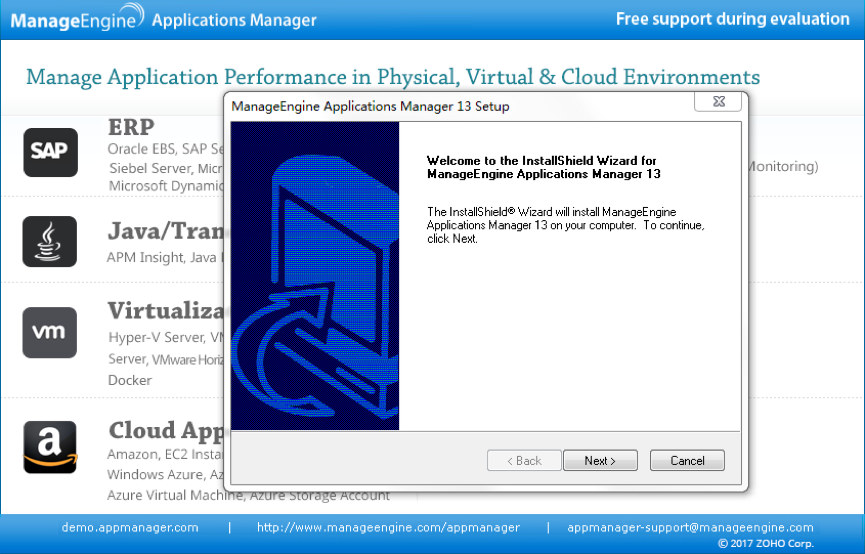
Task: Click the Amazon logo icon
Action: pyautogui.click(x=50, y=447)
